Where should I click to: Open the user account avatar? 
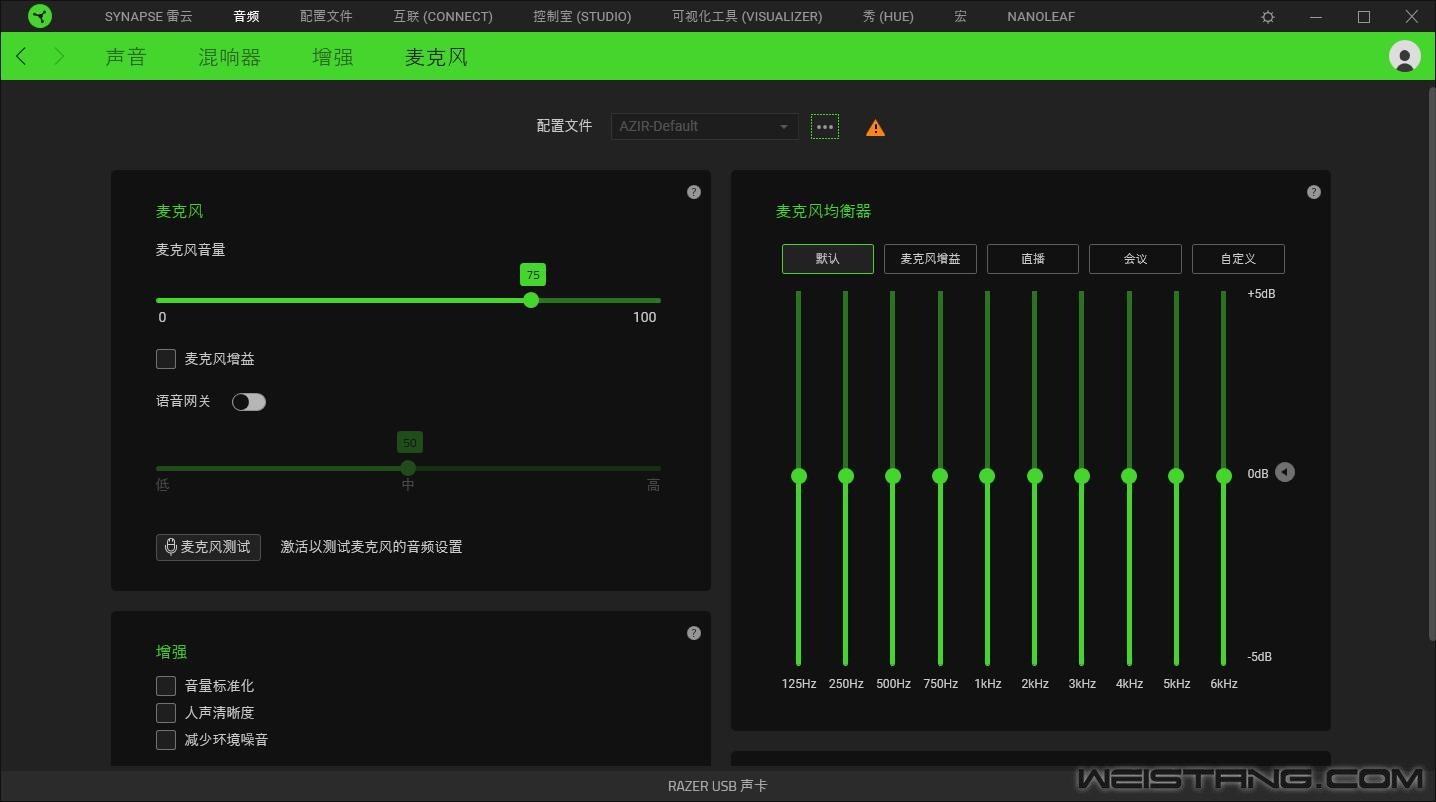tap(1405, 56)
